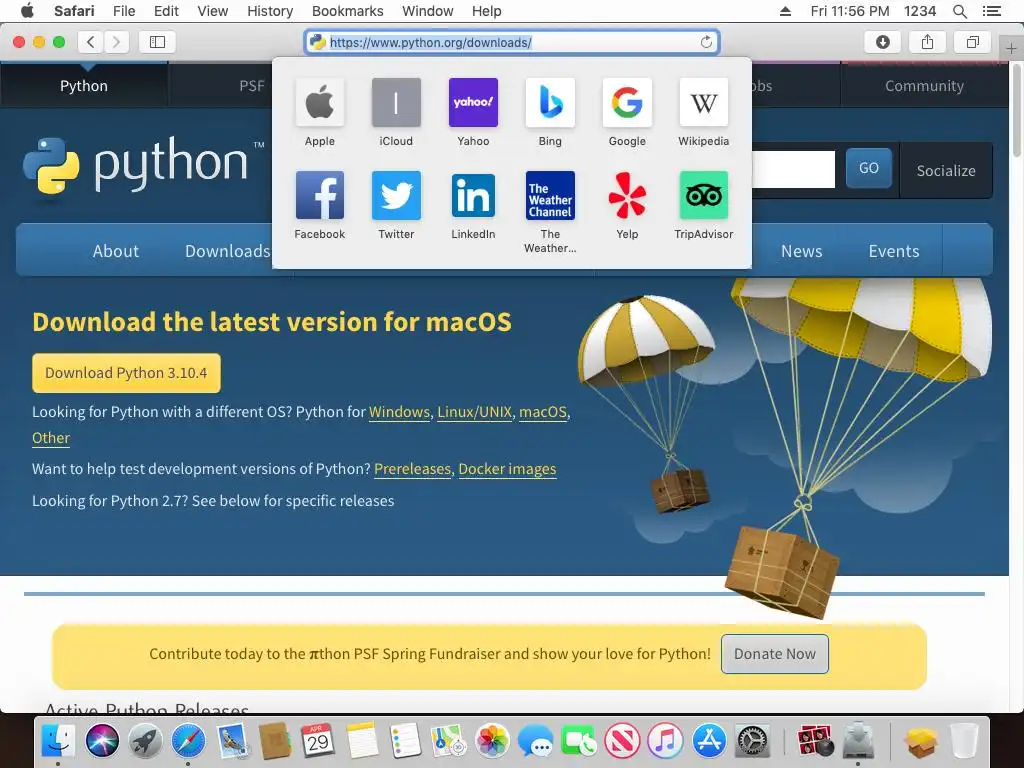1024x768 pixels.
Task: Open the News navigation item
Action: (x=801, y=251)
